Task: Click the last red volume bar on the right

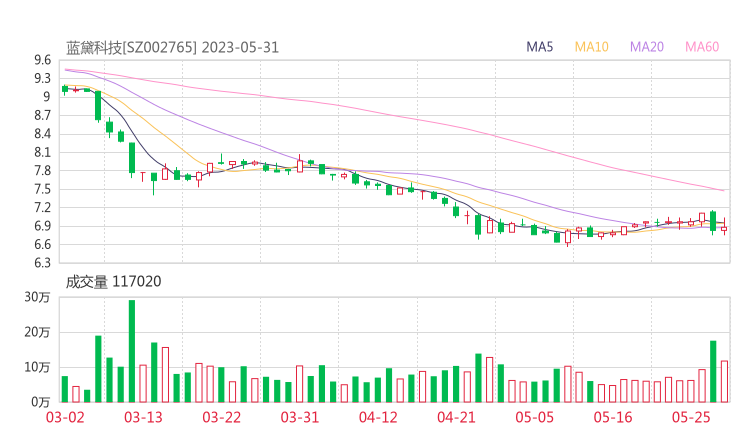Action: [724, 381]
